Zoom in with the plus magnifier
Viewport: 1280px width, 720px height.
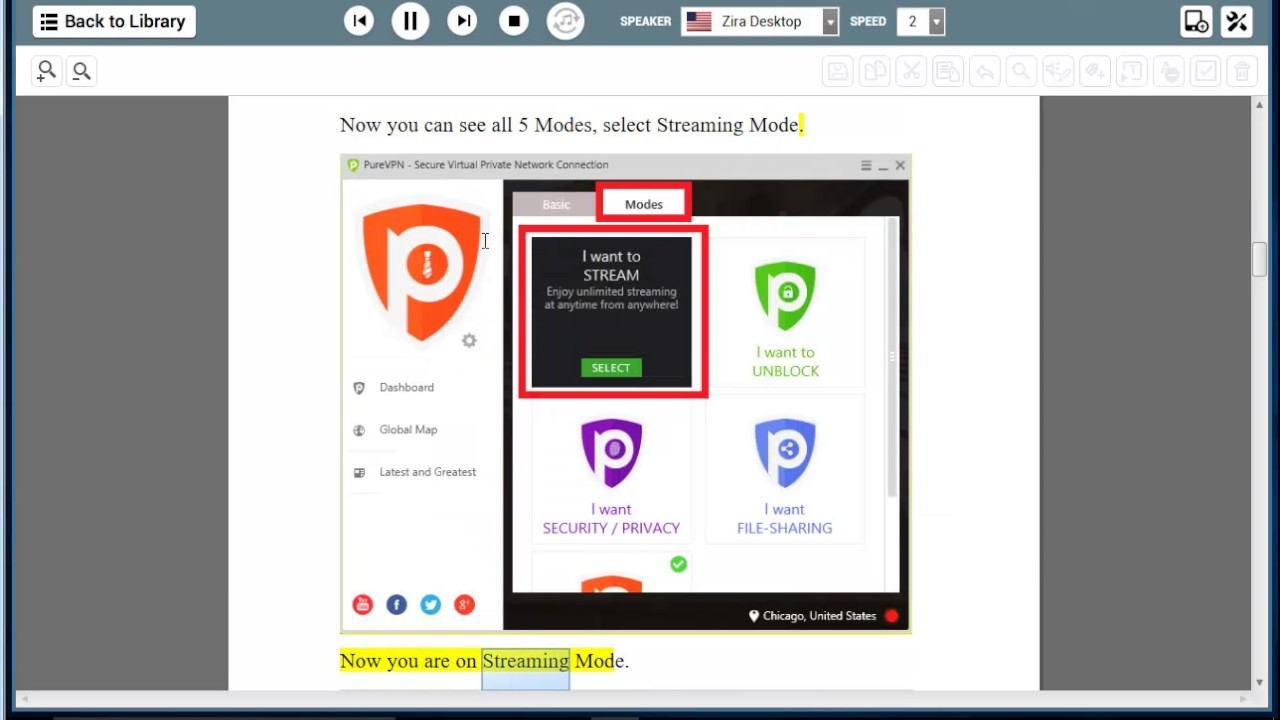pos(46,71)
